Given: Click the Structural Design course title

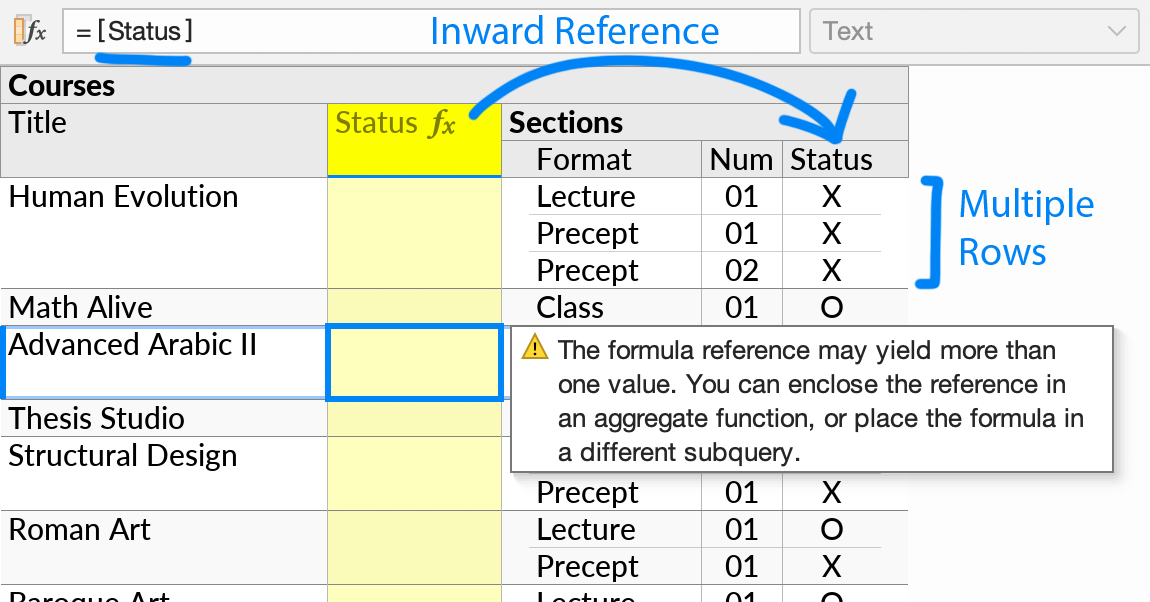Looking at the screenshot, I should coord(122,454).
